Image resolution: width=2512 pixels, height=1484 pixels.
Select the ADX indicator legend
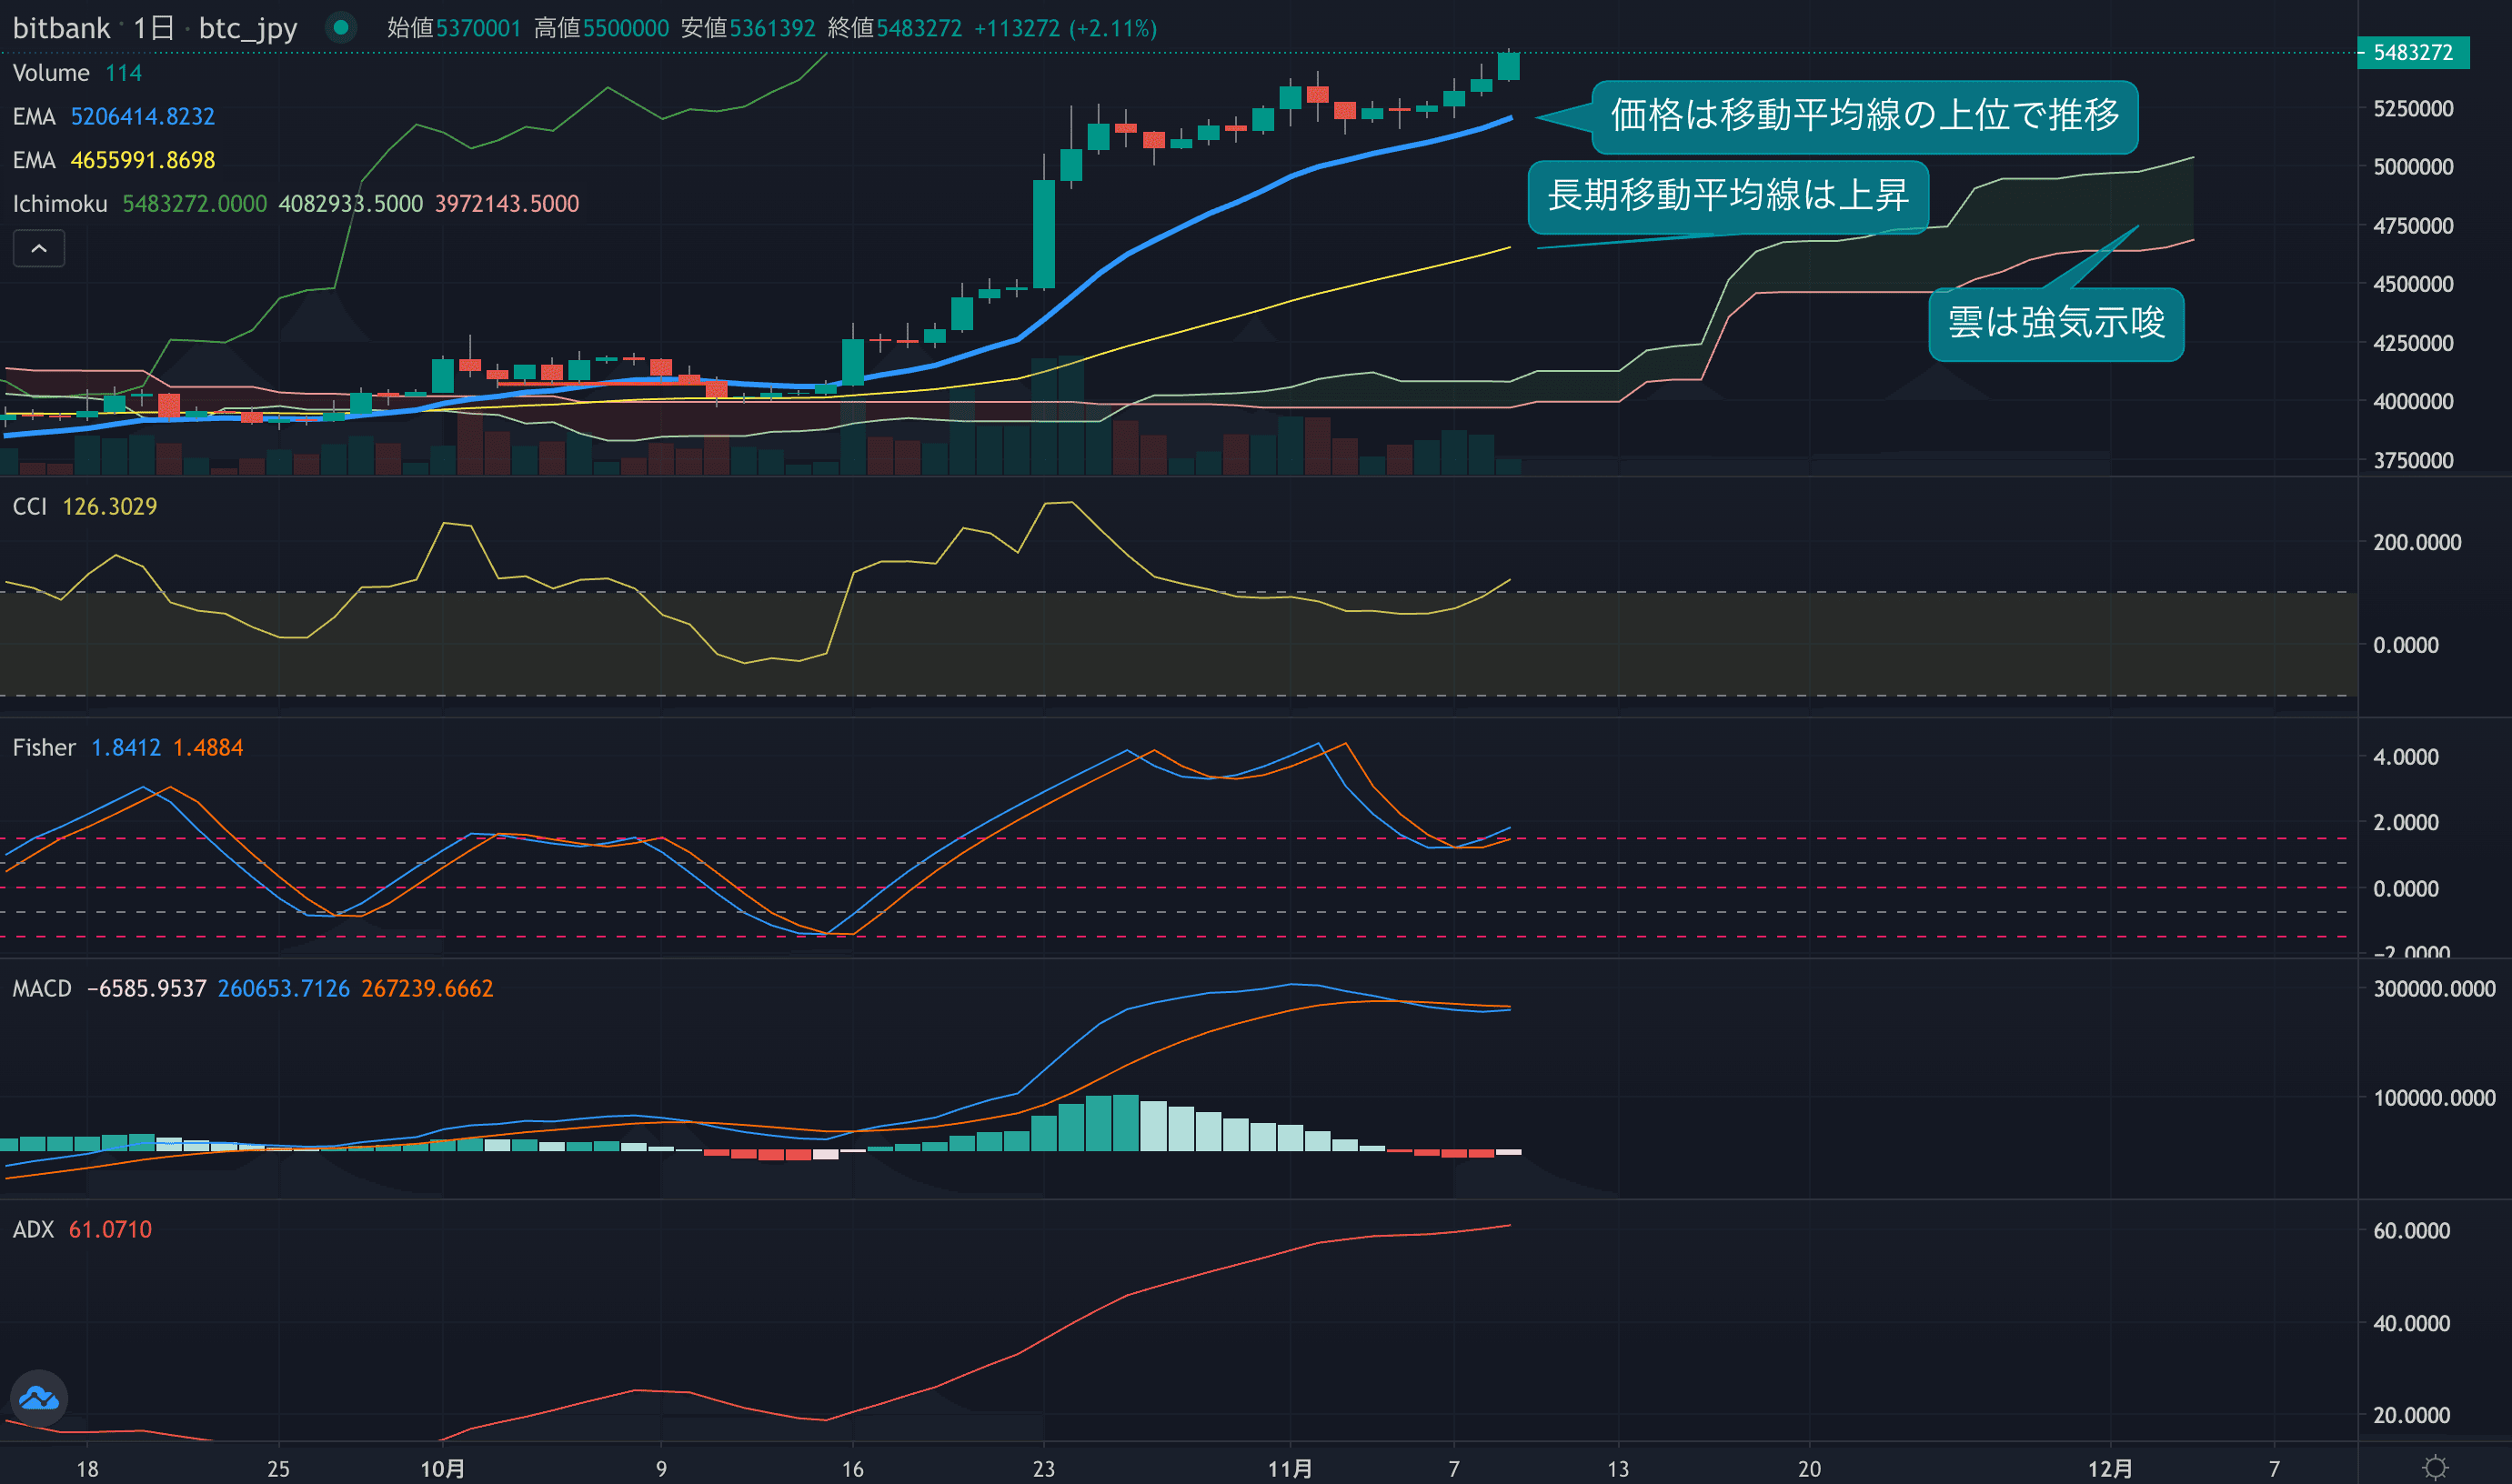pyautogui.click(x=33, y=1229)
